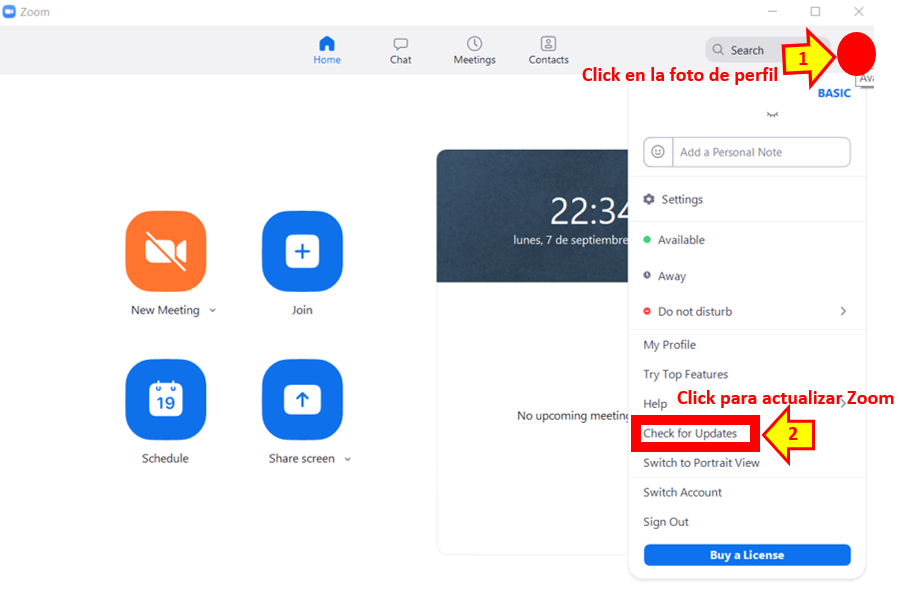The height and width of the screenshot is (598, 899).
Task: Minimize the Zoom window
Action: (x=772, y=11)
